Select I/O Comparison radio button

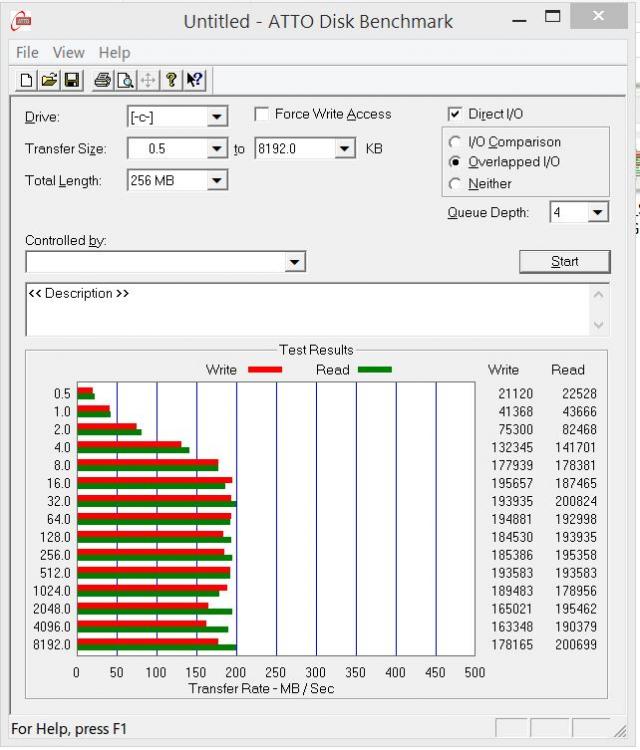pyautogui.click(x=454, y=142)
